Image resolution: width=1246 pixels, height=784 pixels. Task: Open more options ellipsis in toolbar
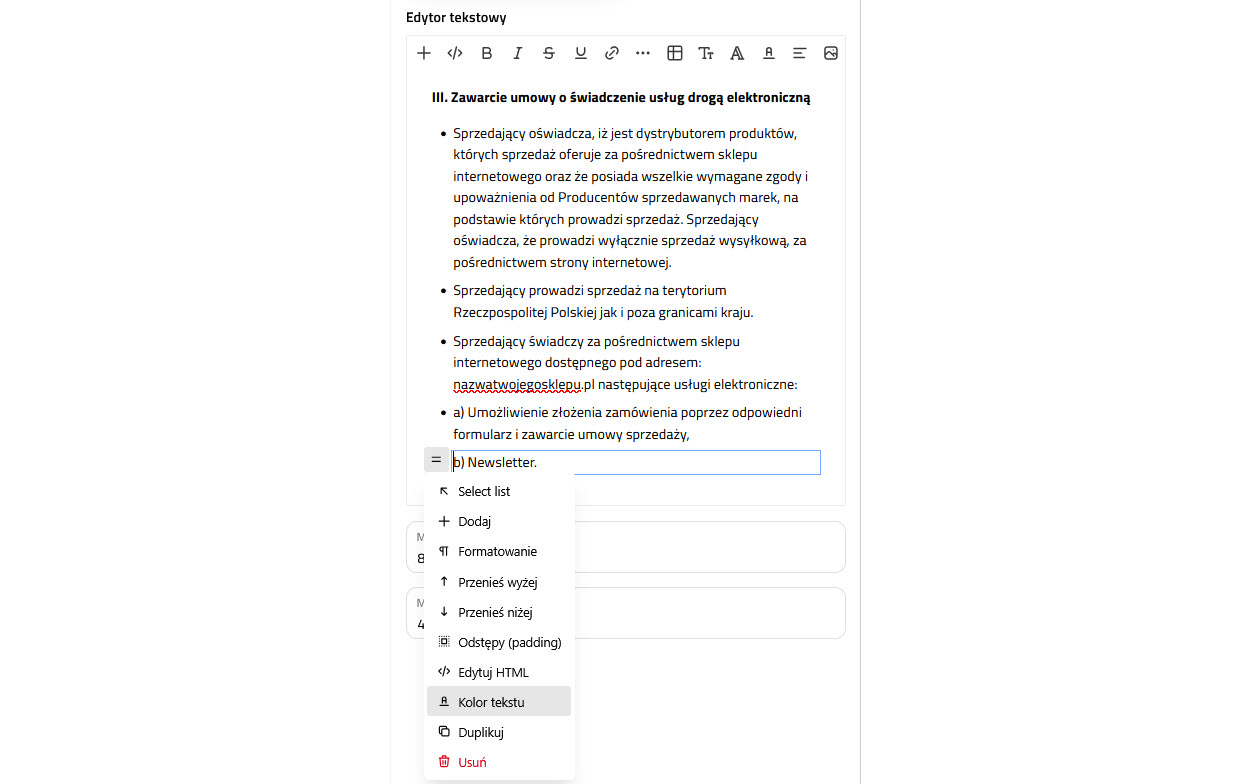pyautogui.click(x=643, y=53)
